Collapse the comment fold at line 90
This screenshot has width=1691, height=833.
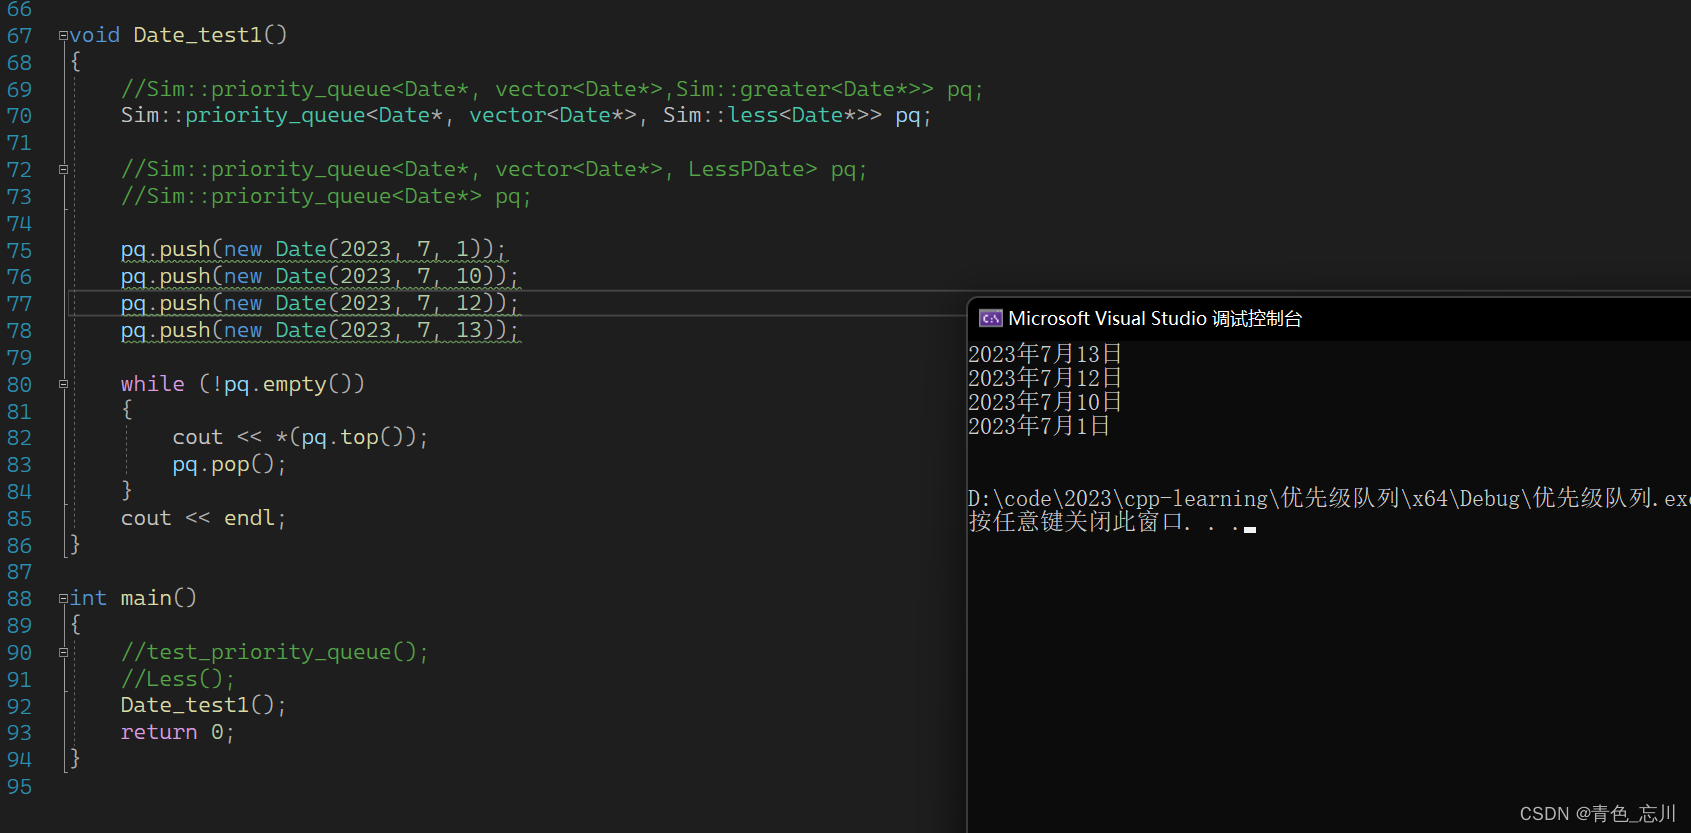63,652
